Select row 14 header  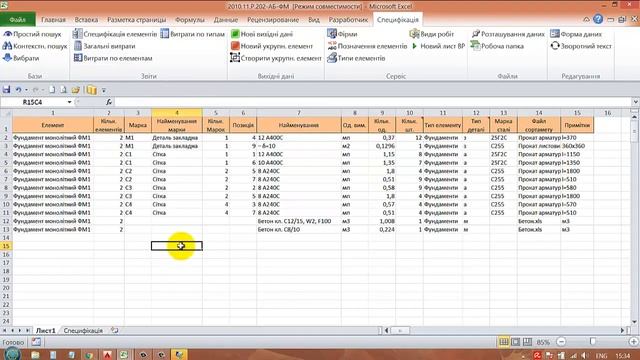coord(6,238)
